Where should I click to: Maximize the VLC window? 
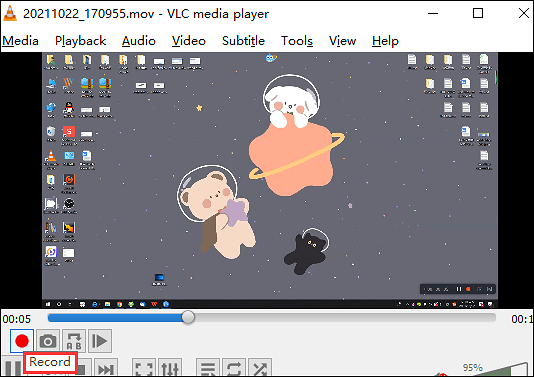click(478, 14)
